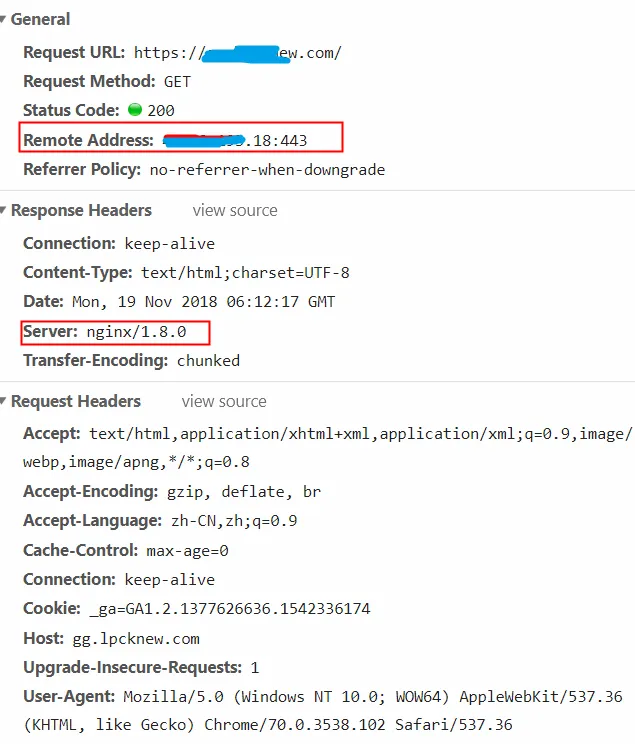Click the Cookie _ga value
The image size is (635, 744).
coord(230,609)
